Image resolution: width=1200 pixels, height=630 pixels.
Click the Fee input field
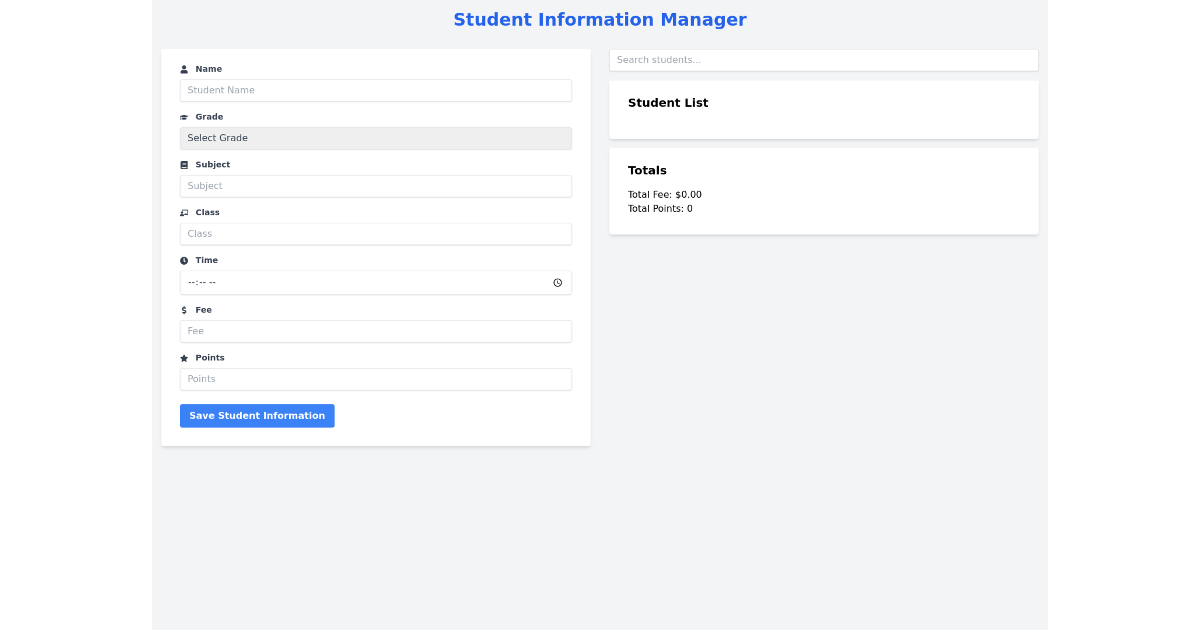point(375,331)
